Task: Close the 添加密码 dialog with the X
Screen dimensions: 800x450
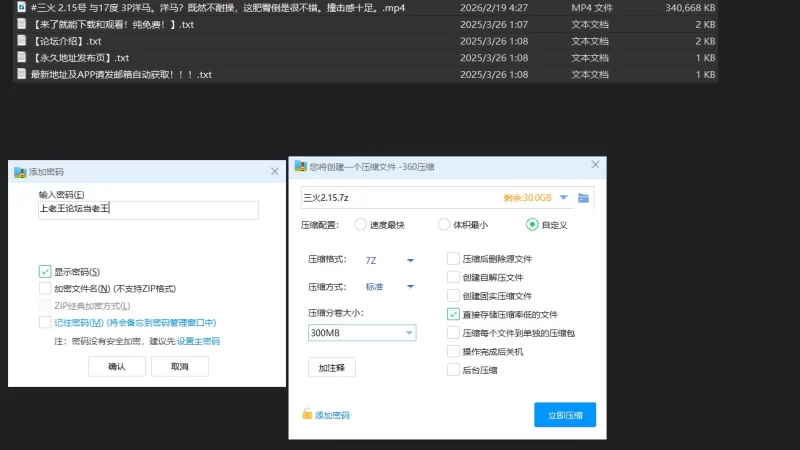Action: (274, 172)
